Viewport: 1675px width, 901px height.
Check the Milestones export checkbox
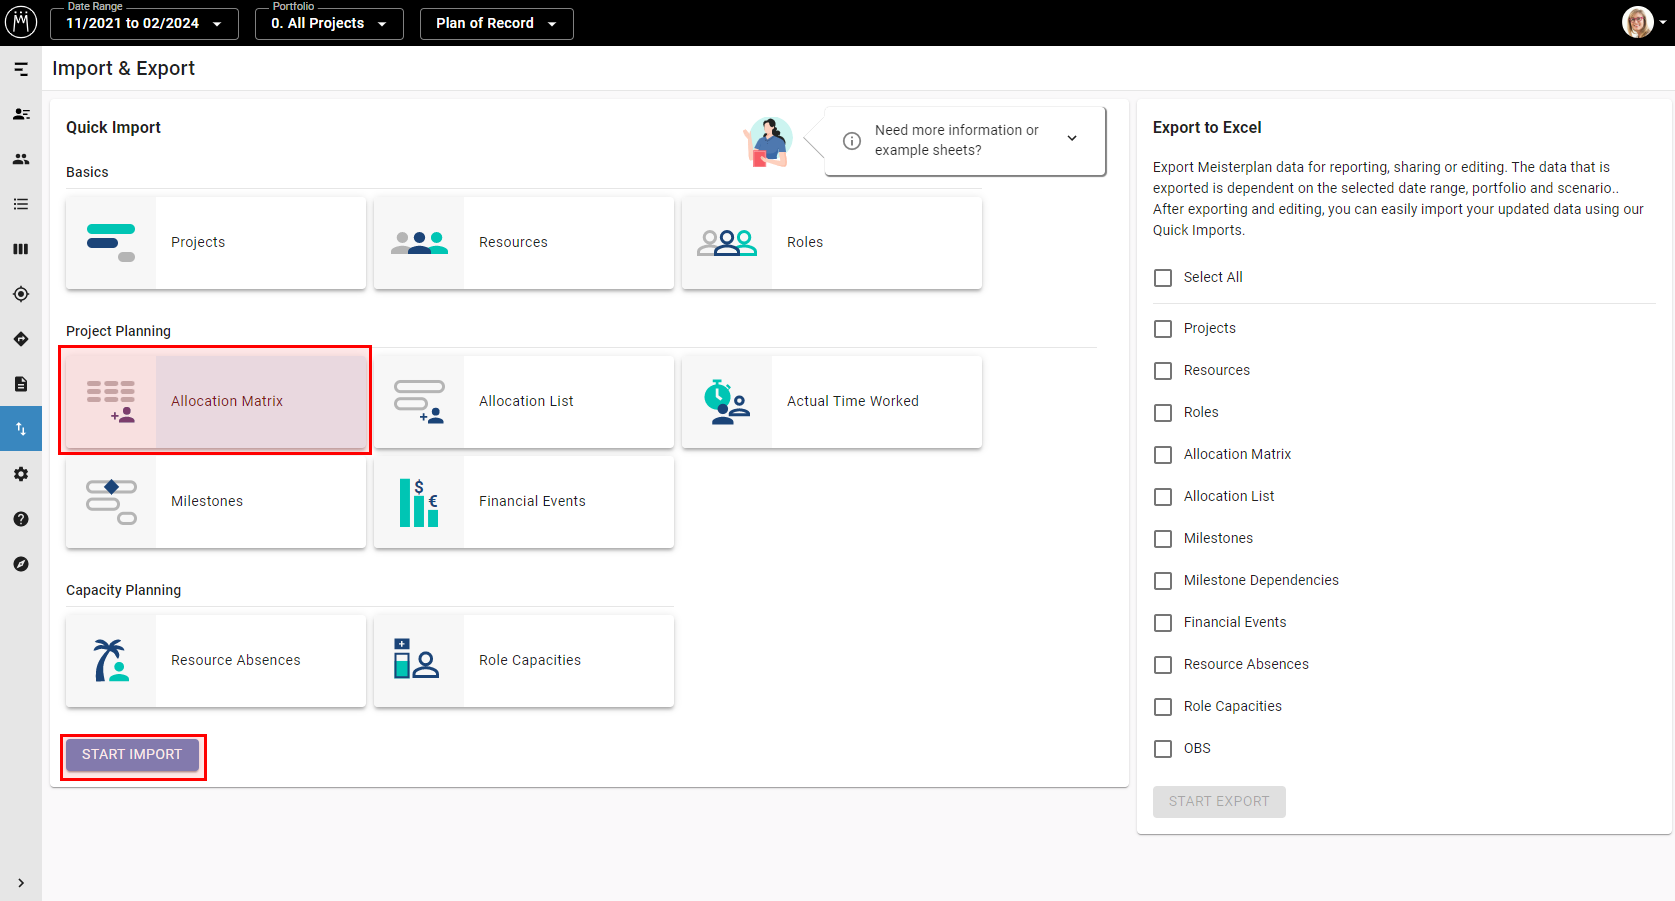pyautogui.click(x=1163, y=539)
